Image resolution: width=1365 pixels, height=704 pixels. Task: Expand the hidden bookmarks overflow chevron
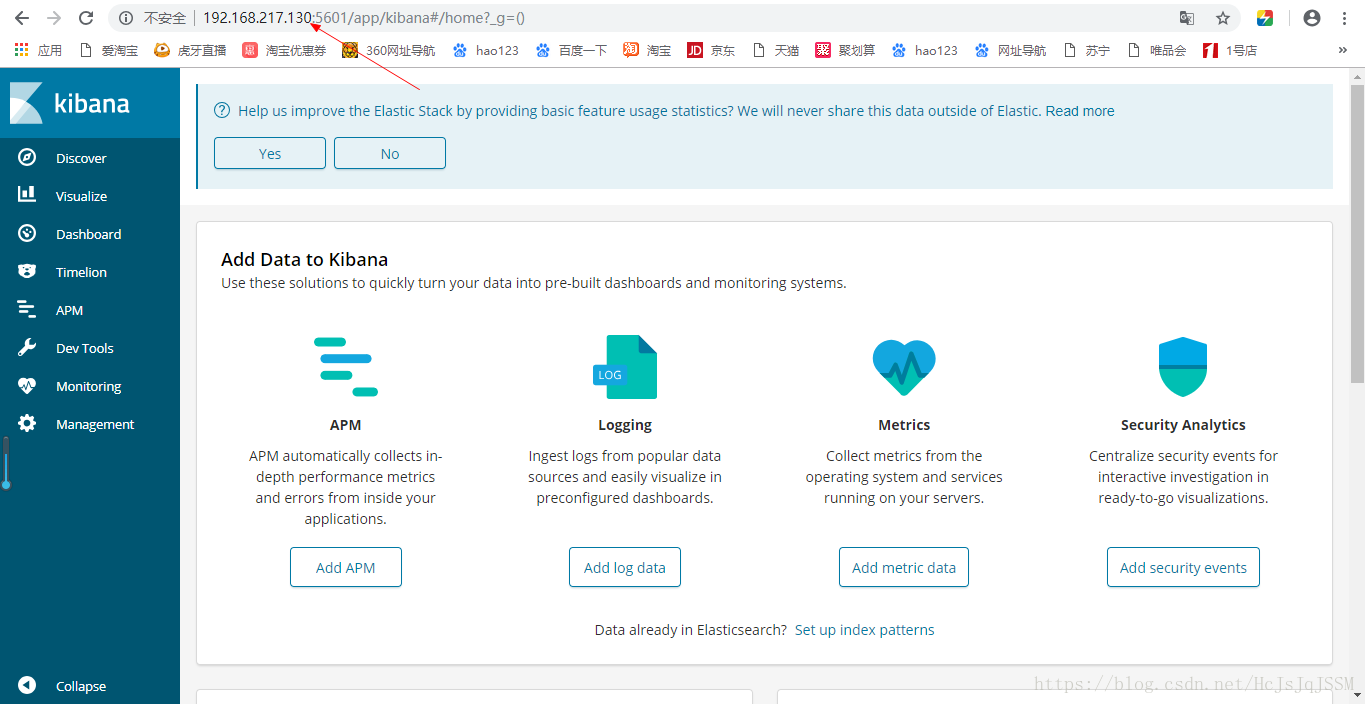[x=1342, y=50]
